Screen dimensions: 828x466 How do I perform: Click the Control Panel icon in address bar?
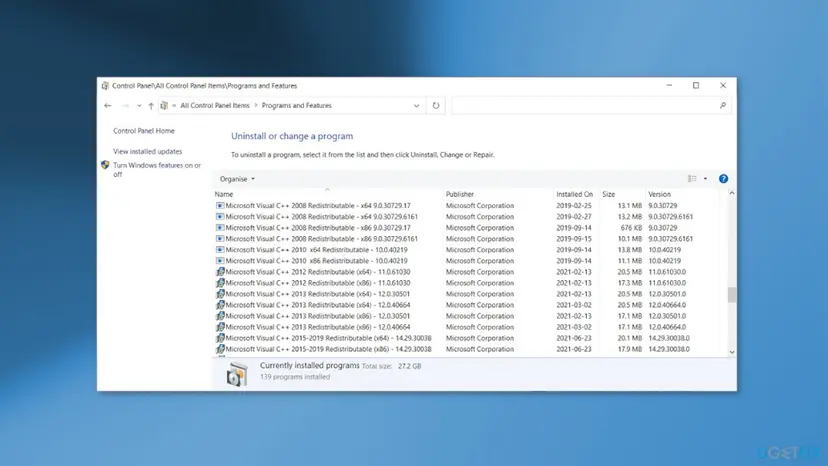[164, 106]
